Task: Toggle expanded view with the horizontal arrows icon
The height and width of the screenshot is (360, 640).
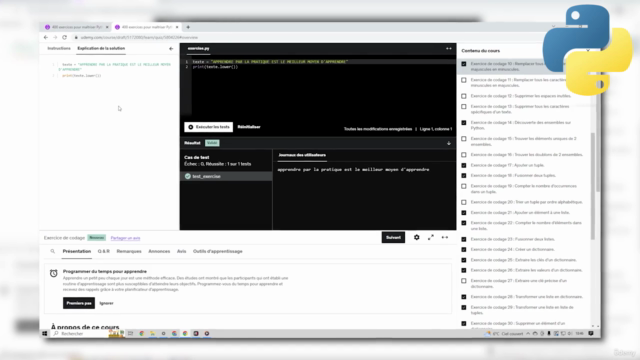Action: 445,238
